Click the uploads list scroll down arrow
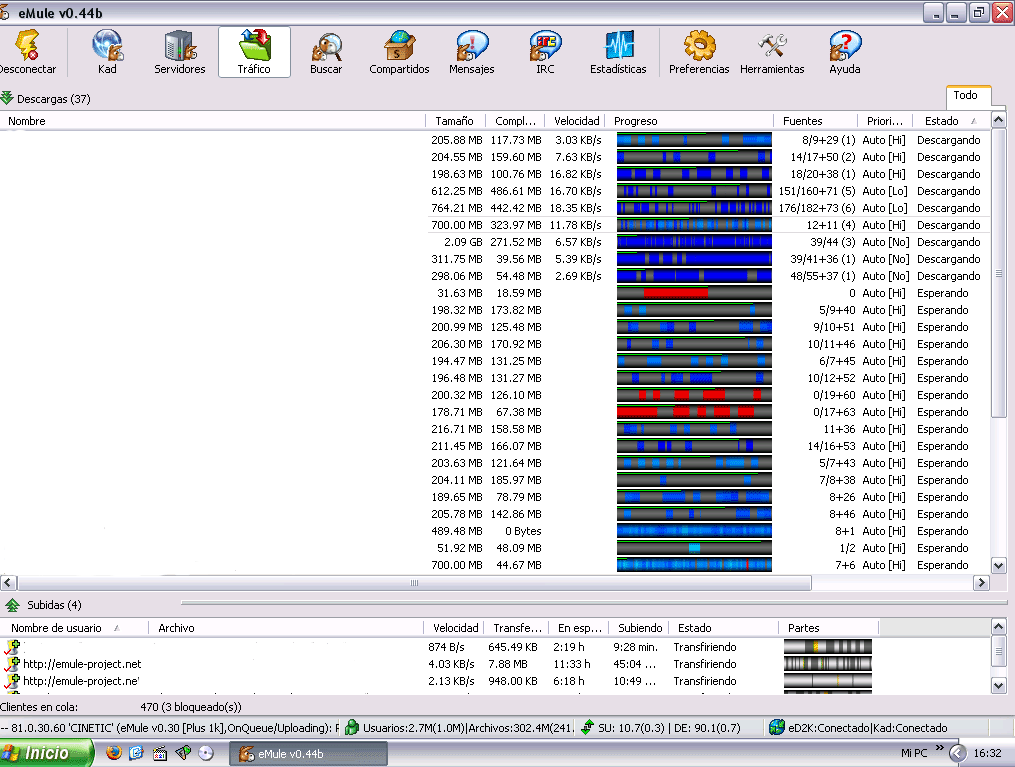 (998, 685)
